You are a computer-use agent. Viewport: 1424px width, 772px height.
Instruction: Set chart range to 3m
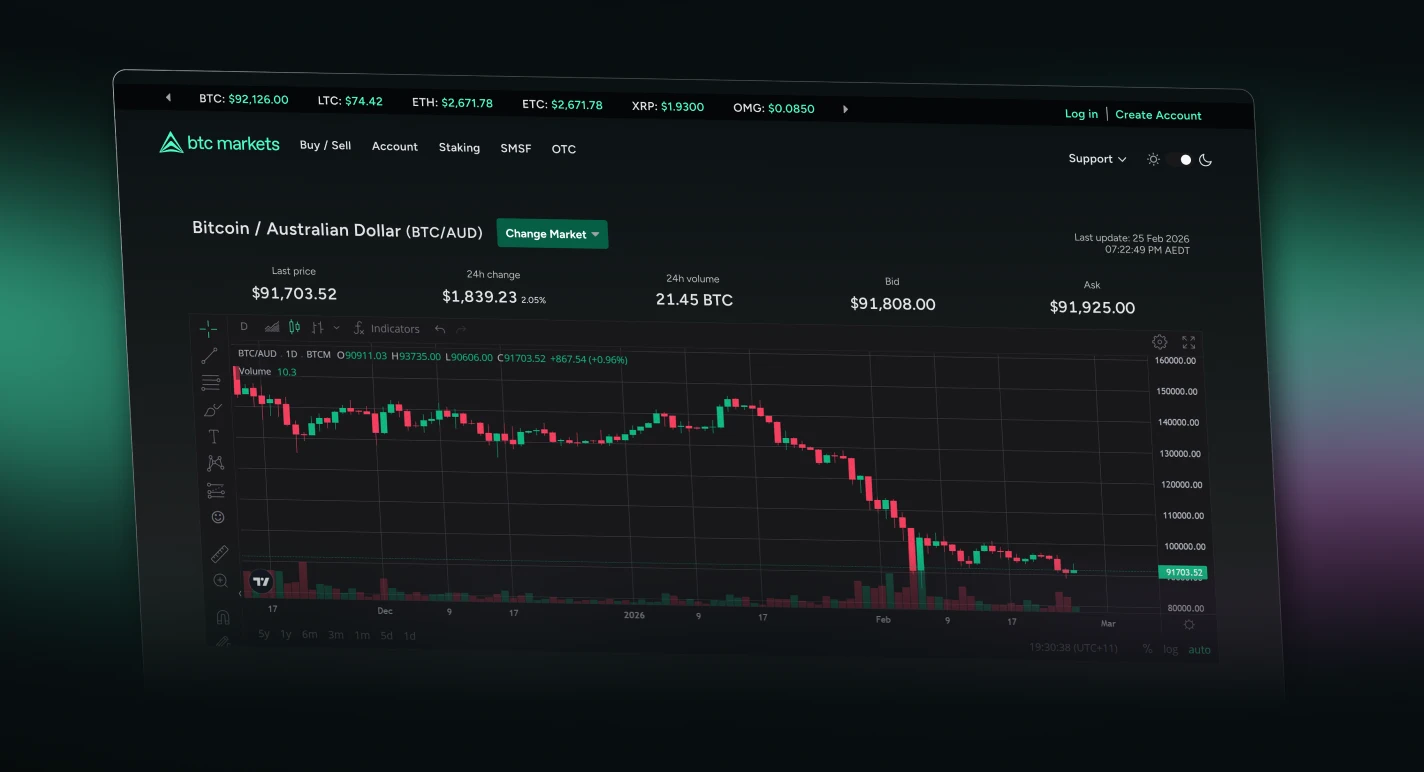336,635
